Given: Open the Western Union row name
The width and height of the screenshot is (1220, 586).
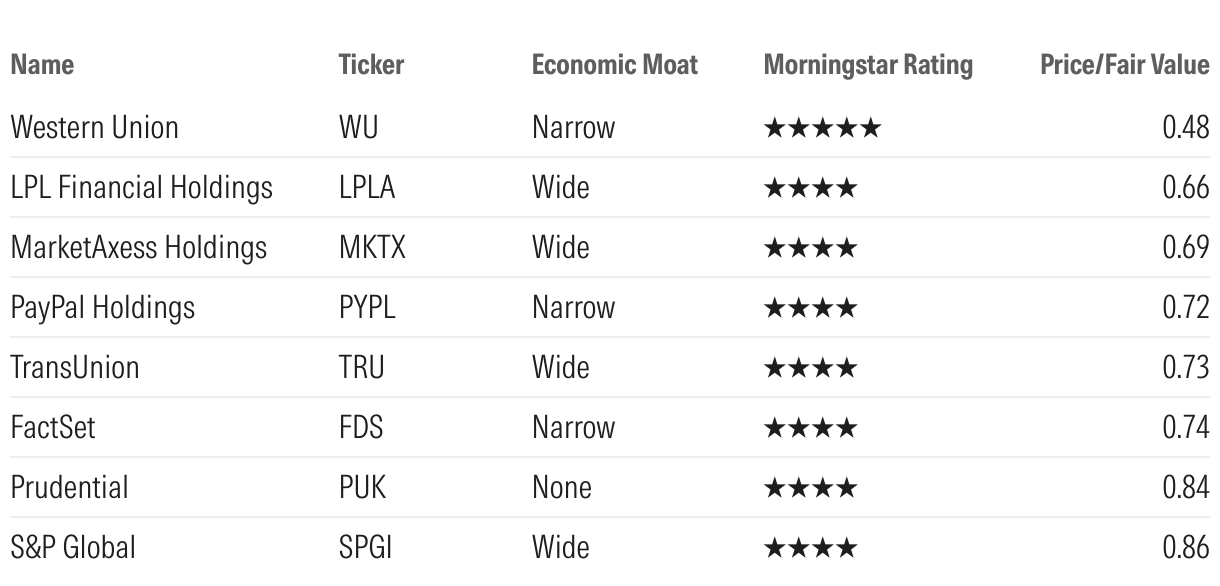Looking at the screenshot, I should click(x=94, y=127).
